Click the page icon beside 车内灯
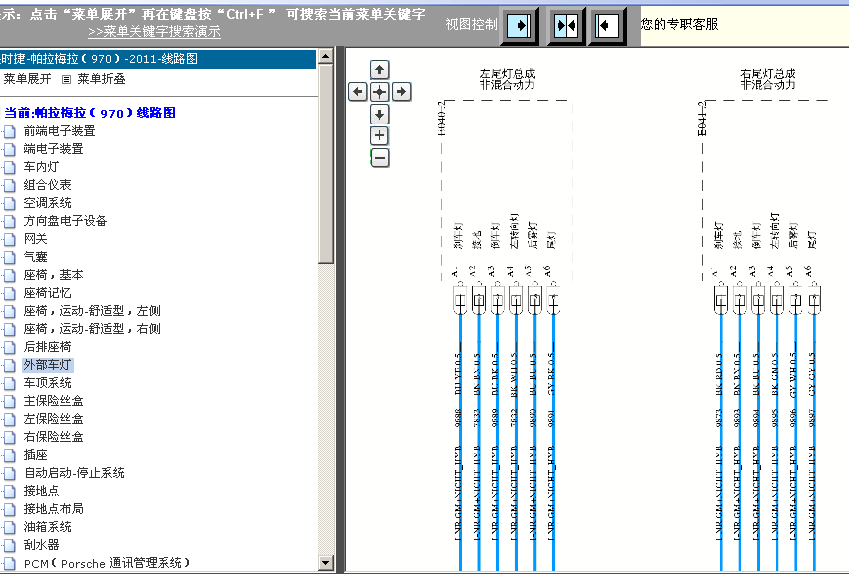849x574 pixels. point(10,167)
